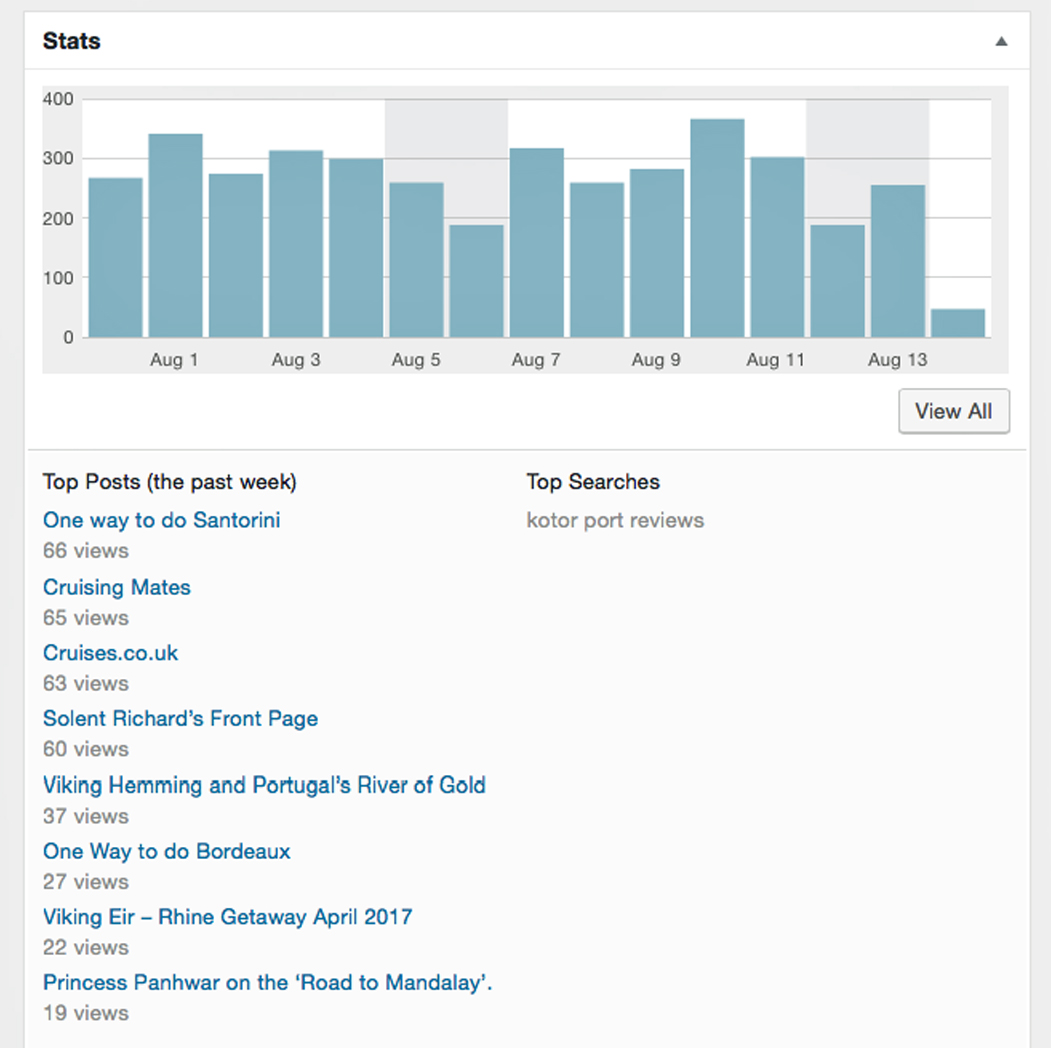Open the Cruises.co.uk post link
1051x1048 pixels.
[x=110, y=653]
